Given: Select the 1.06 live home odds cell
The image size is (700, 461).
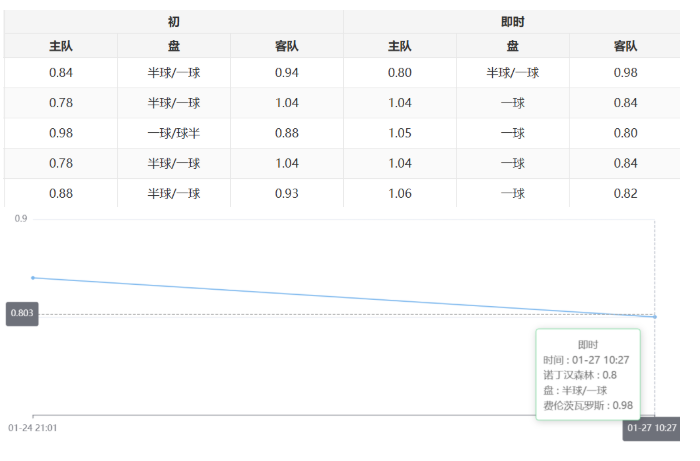Looking at the screenshot, I should [x=399, y=193].
